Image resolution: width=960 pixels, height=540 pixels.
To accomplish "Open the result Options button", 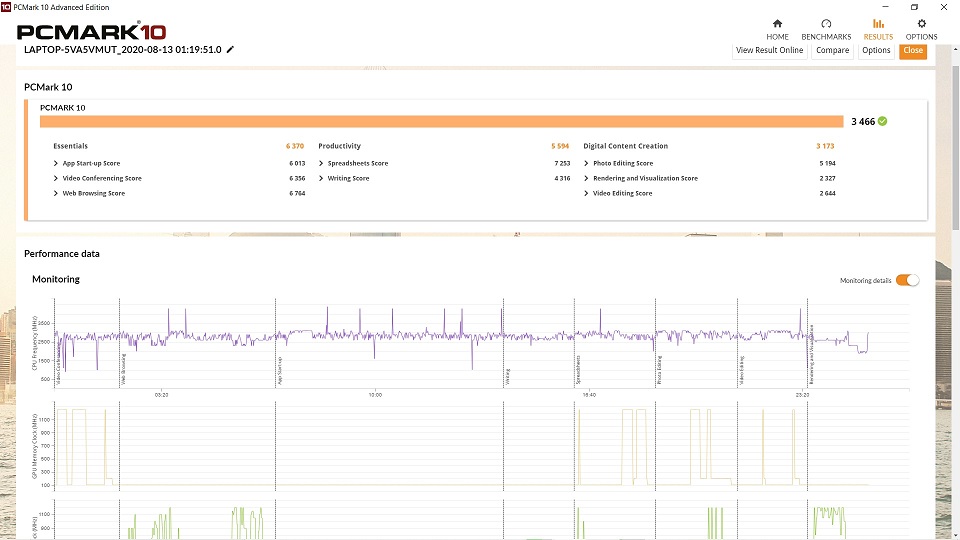I will click(876, 51).
